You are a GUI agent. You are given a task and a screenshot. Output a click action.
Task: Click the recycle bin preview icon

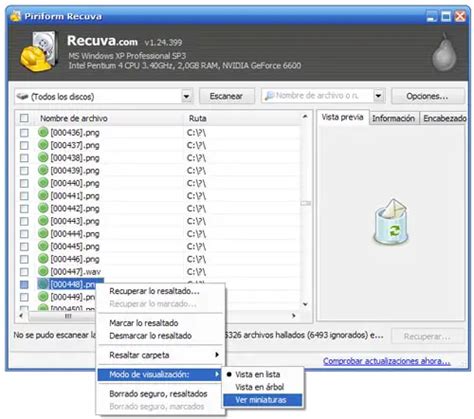[x=391, y=222]
